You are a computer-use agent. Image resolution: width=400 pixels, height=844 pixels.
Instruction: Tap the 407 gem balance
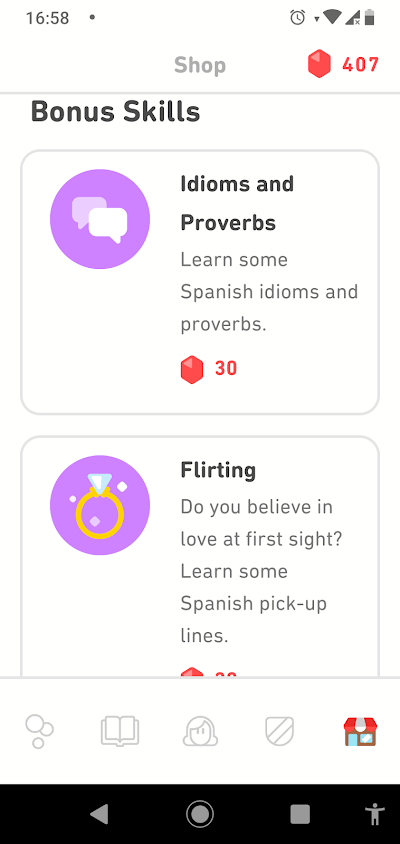361,65
